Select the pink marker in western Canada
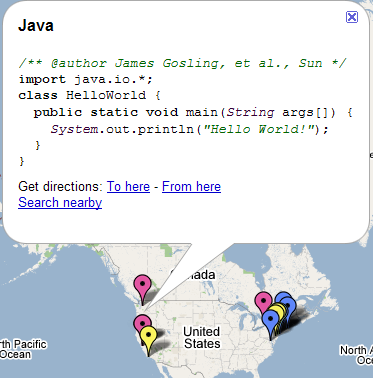Viewport: 373px width, 378px height. click(x=142, y=286)
